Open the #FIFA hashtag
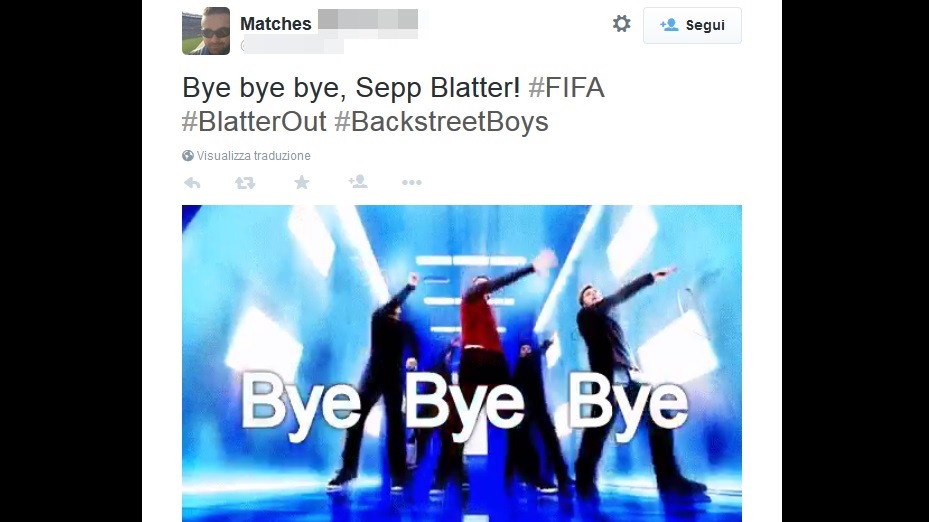 [x=566, y=88]
